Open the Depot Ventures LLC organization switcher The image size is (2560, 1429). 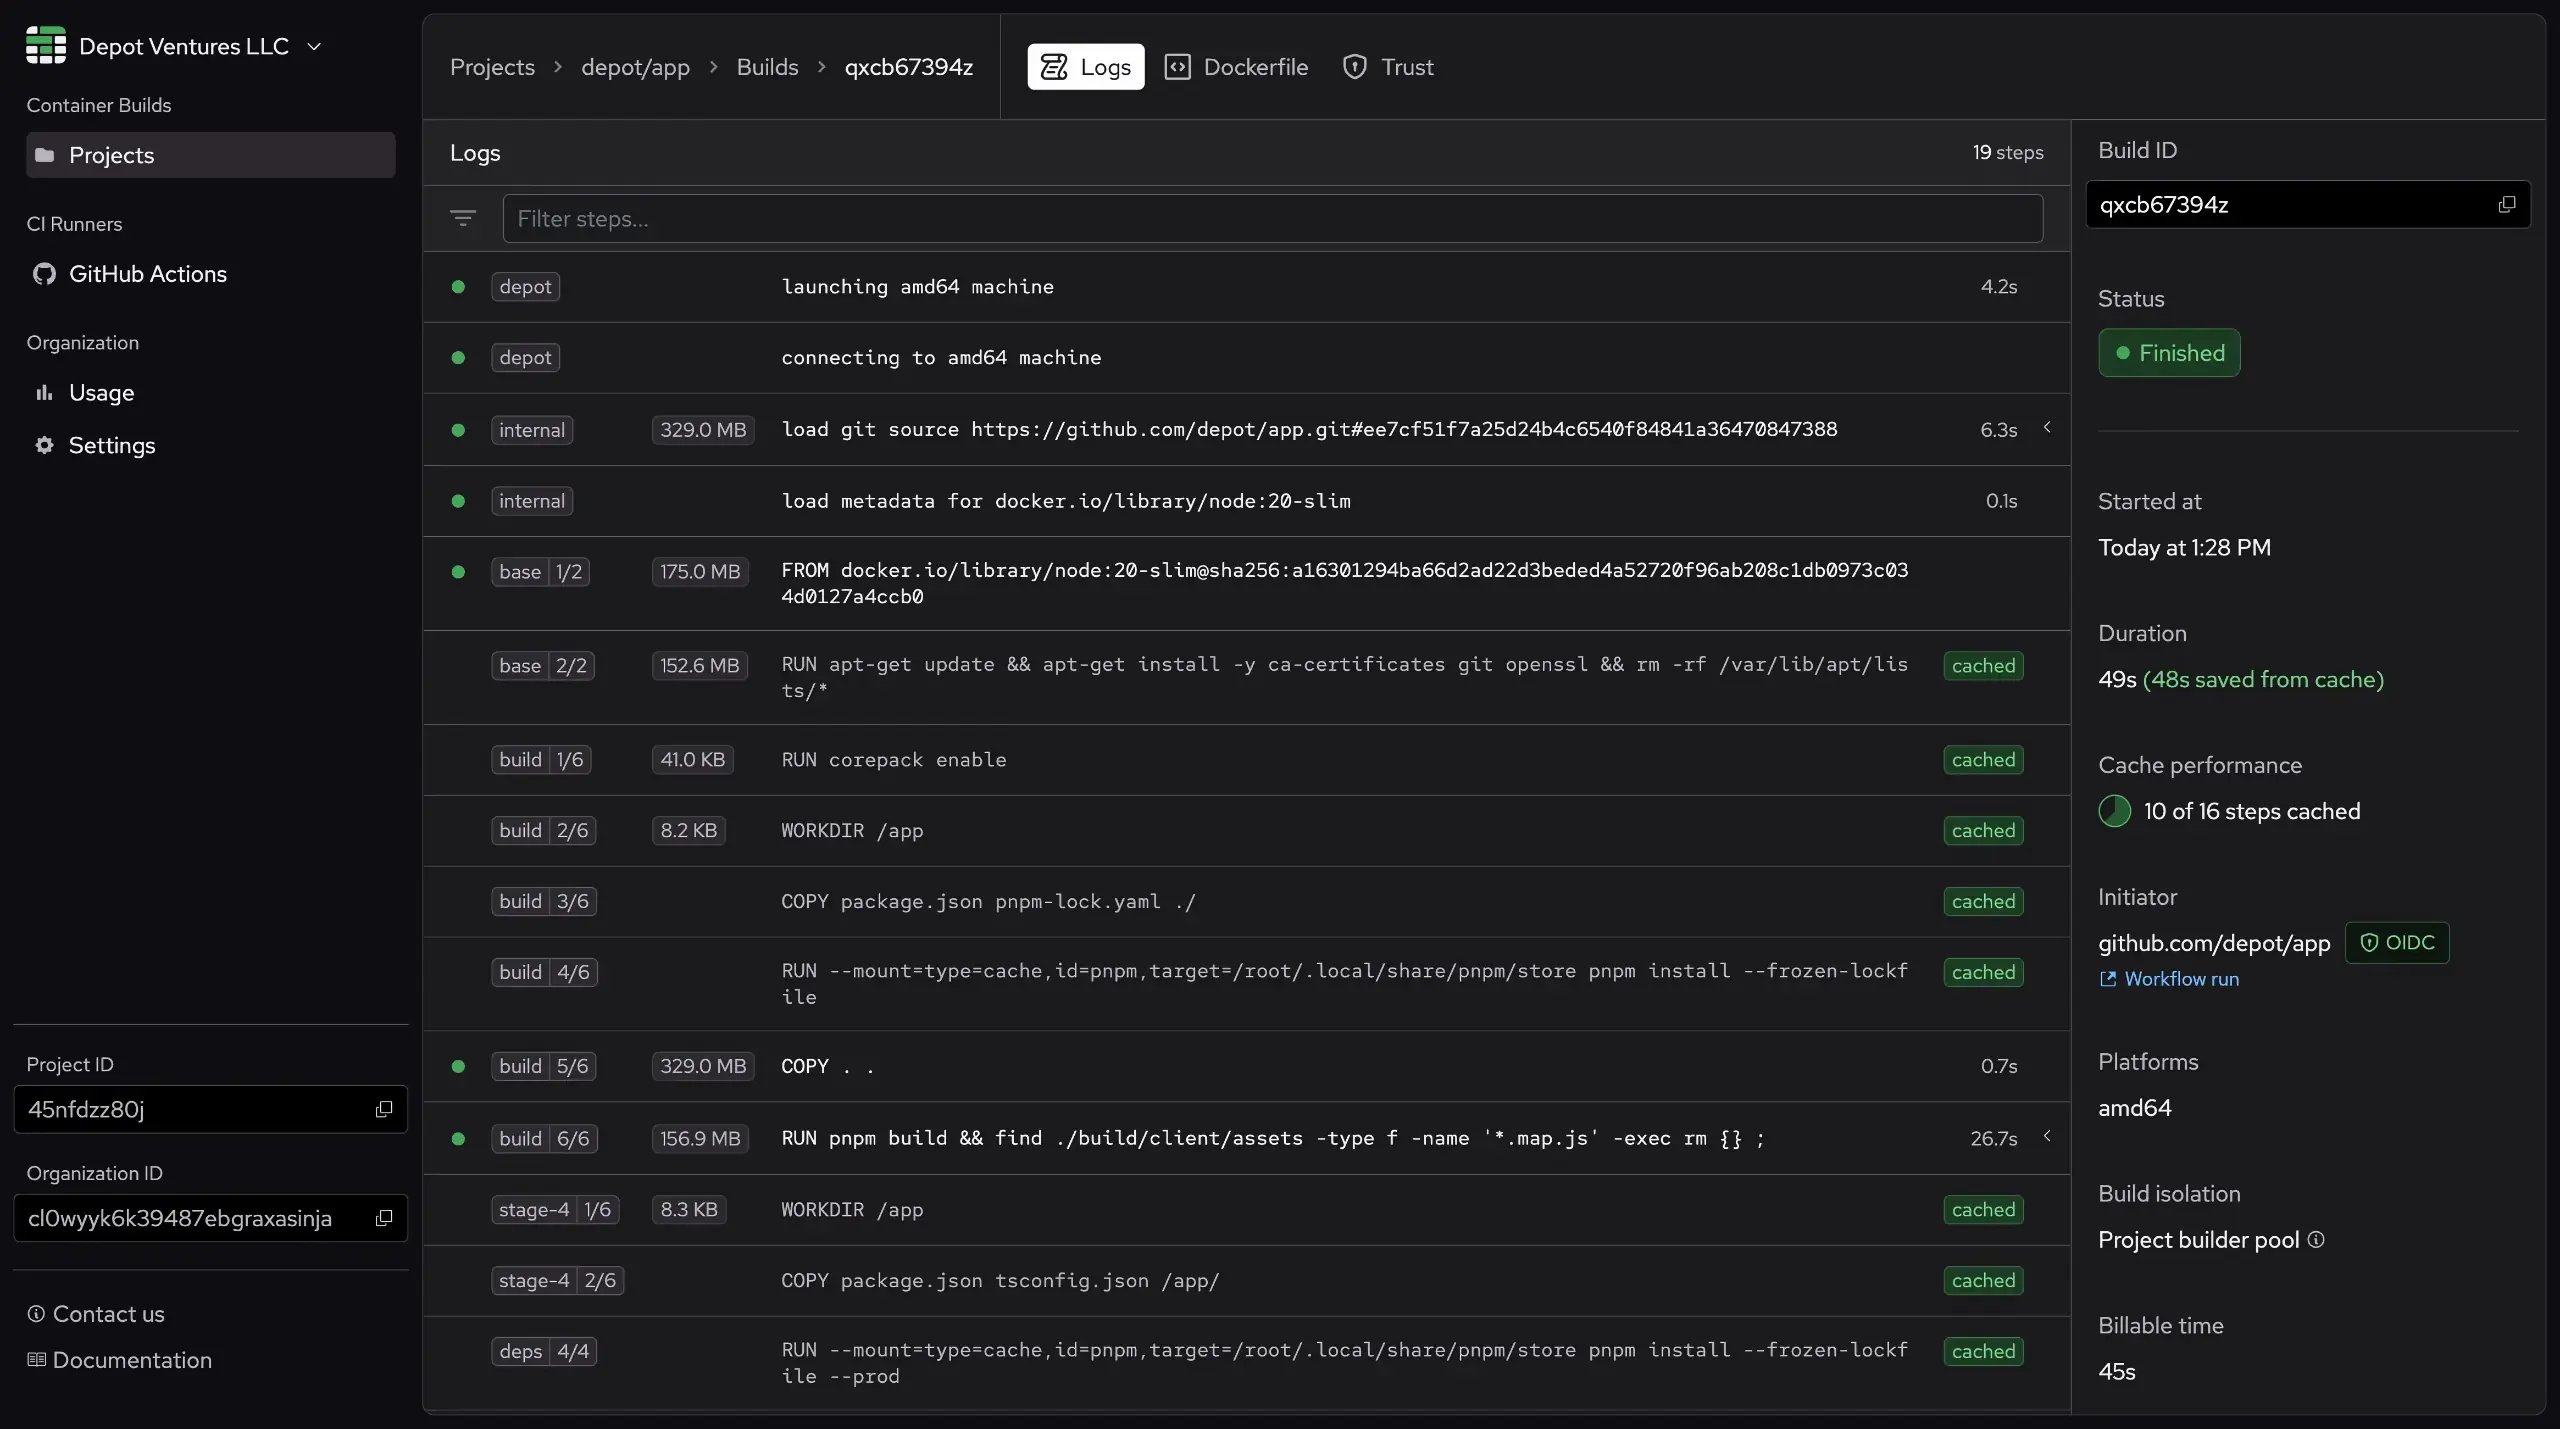coord(314,45)
